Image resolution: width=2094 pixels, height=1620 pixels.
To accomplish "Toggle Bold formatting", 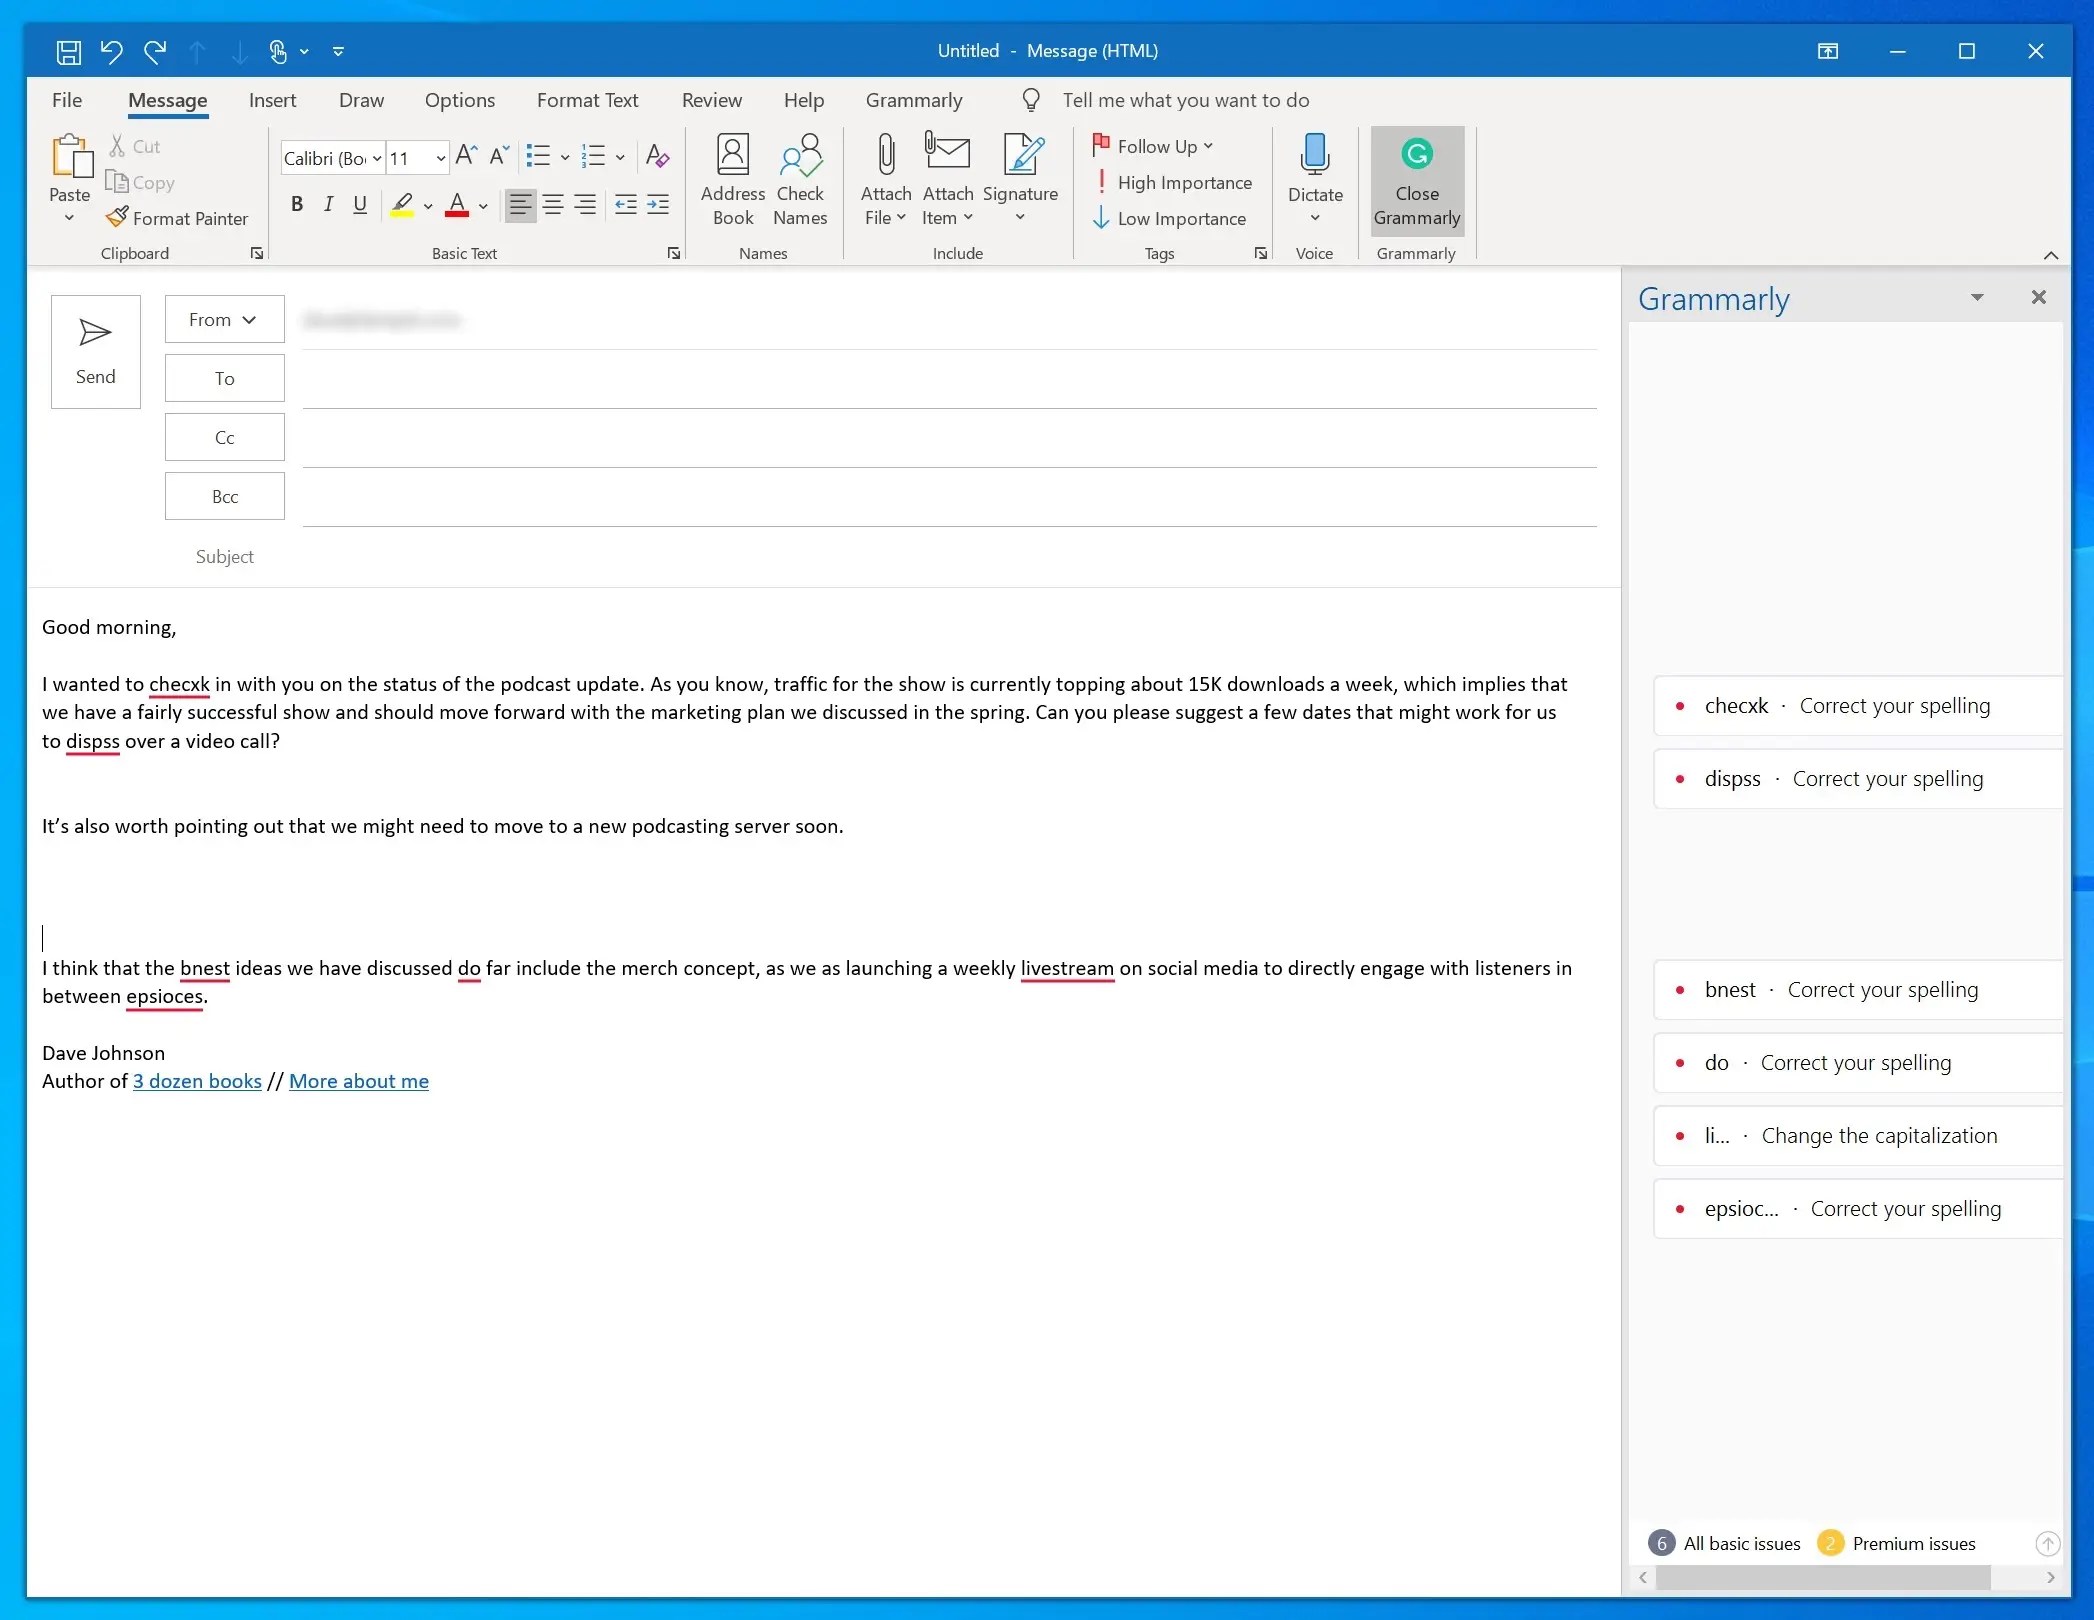I will 296,205.
